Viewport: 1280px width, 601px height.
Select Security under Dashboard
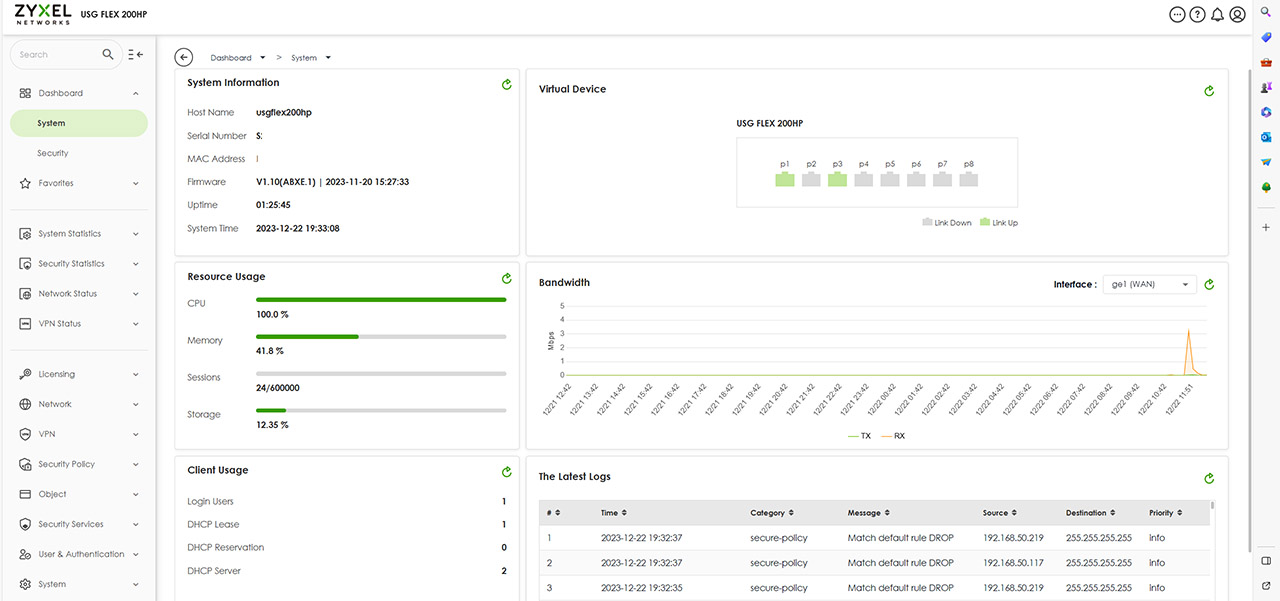coord(78,153)
